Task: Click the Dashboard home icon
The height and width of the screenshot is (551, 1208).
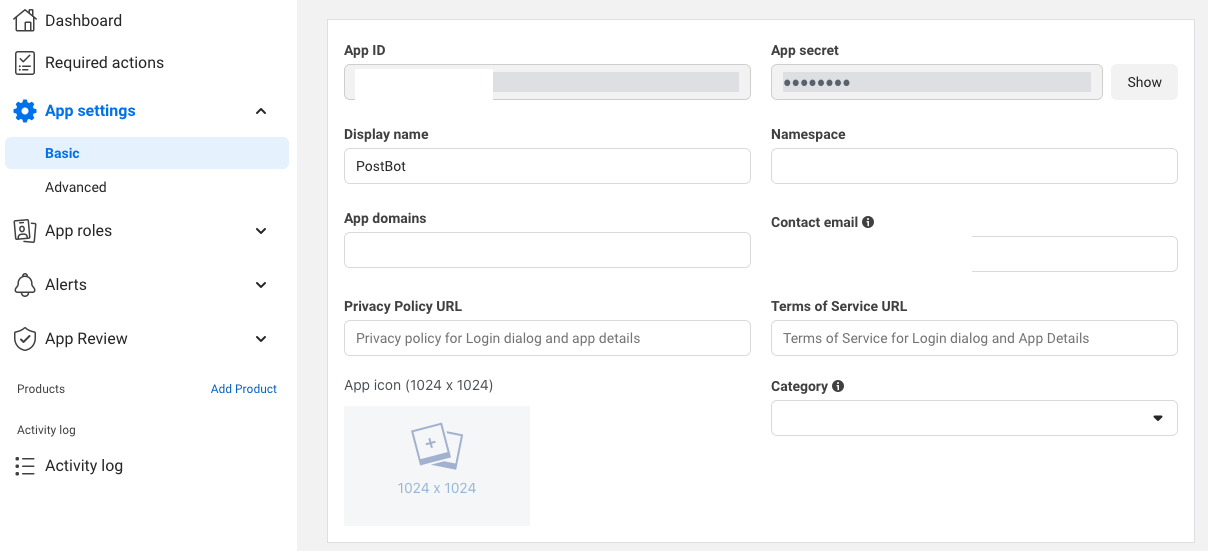Action: tap(25, 21)
